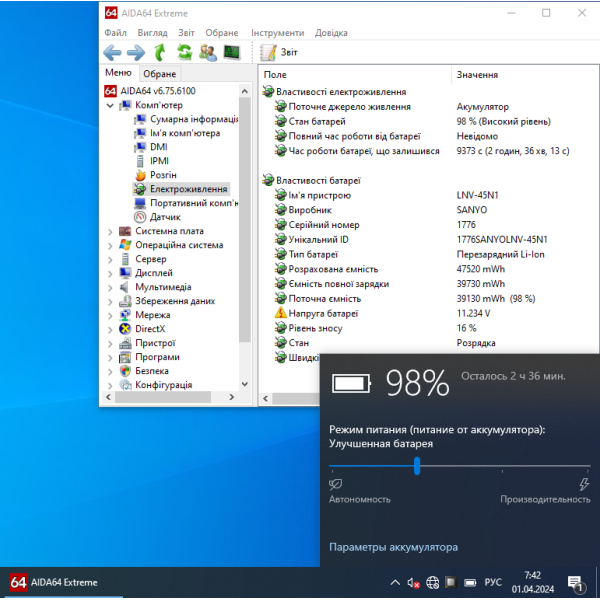This screenshot has height=600, width=600.
Task: Expand the Збереження даних node
Action: tap(110, 302)
